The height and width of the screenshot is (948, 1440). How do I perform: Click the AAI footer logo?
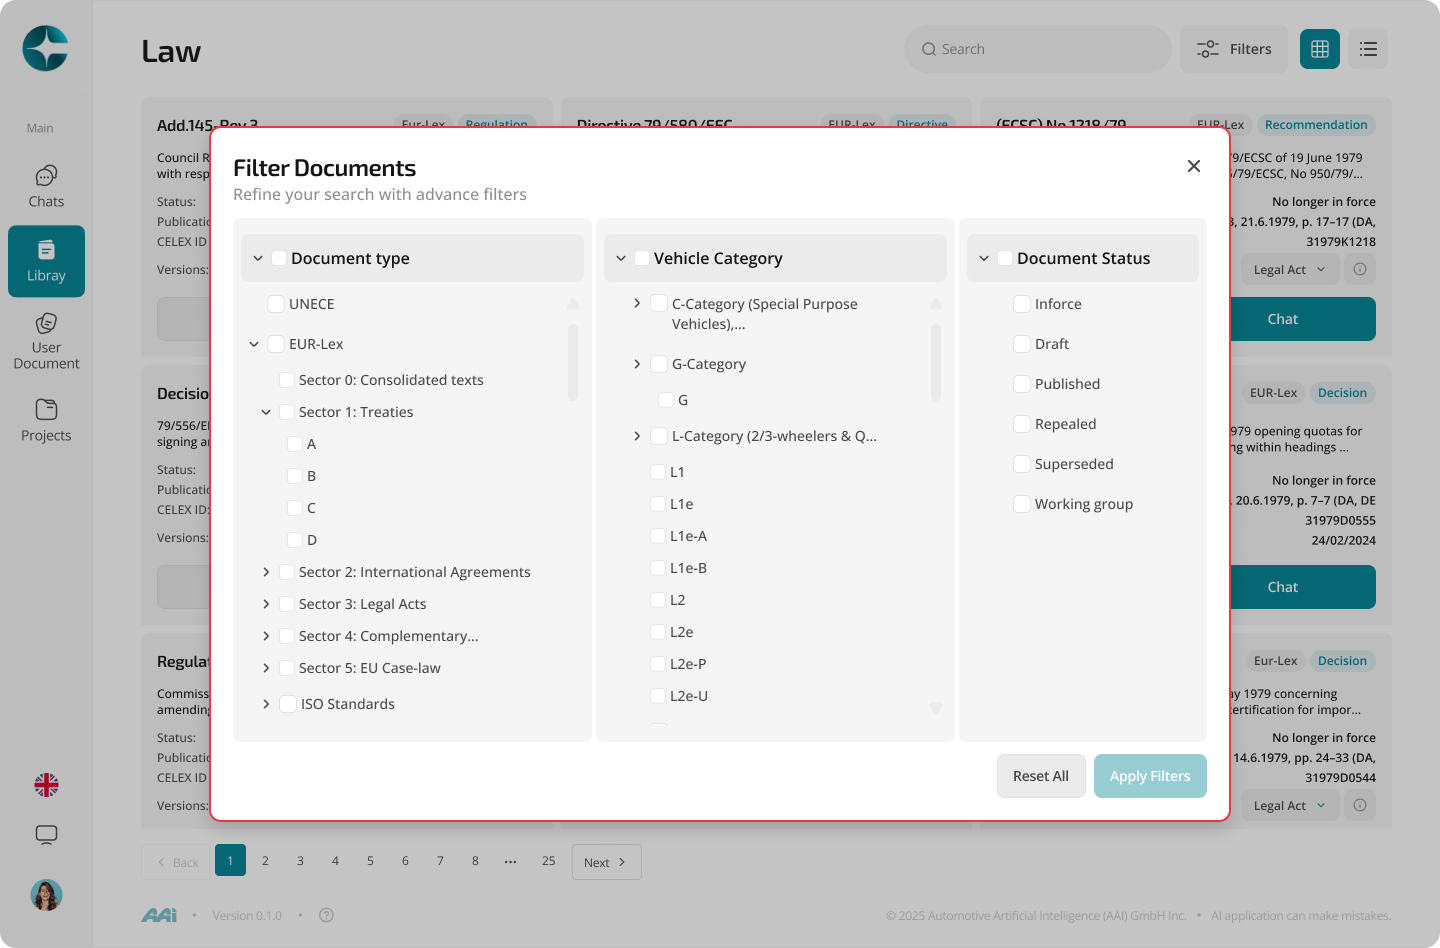tap(159, 915)
